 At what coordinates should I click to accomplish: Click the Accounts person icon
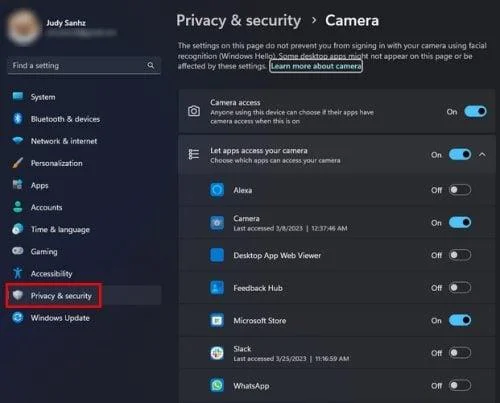[x=18, y=207]
